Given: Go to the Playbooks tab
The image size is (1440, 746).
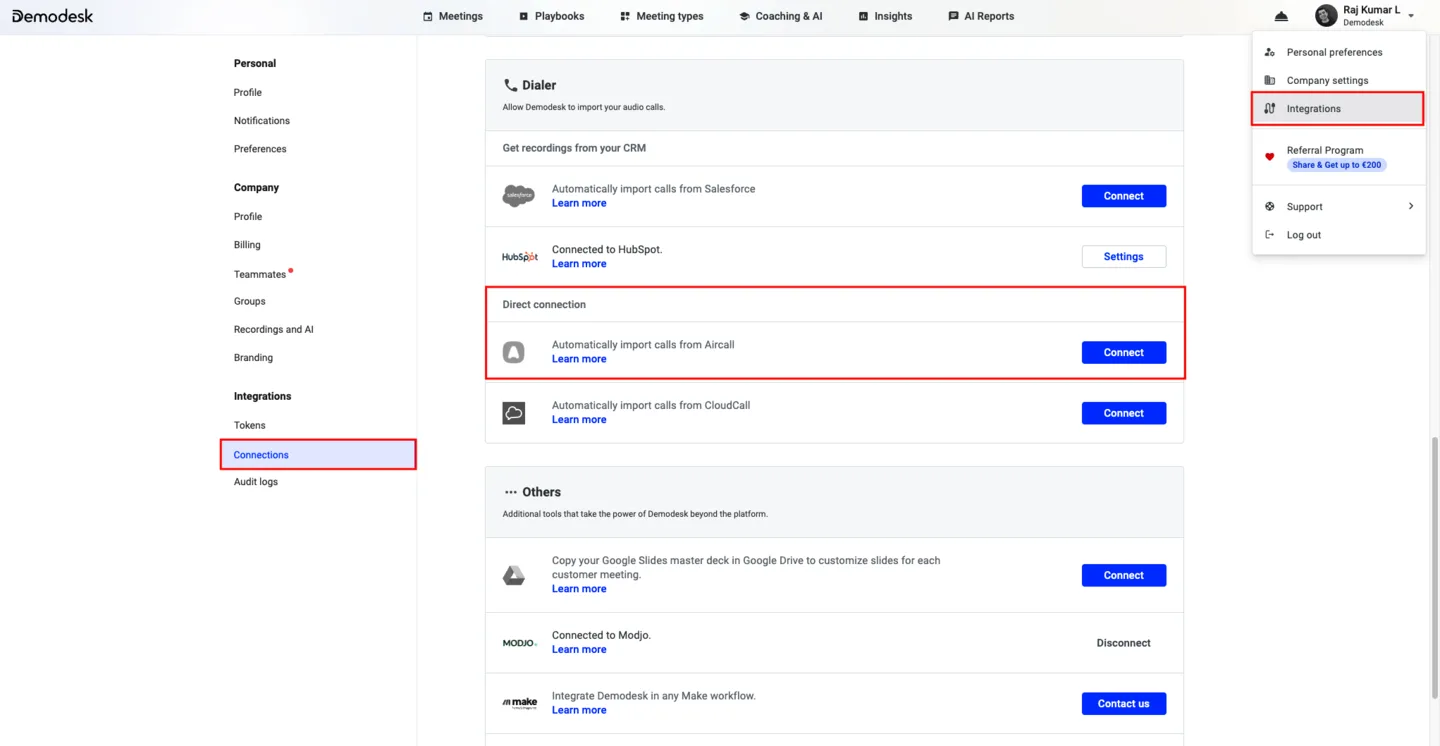Looking at the screenshot, I should (x=551, y=16).
